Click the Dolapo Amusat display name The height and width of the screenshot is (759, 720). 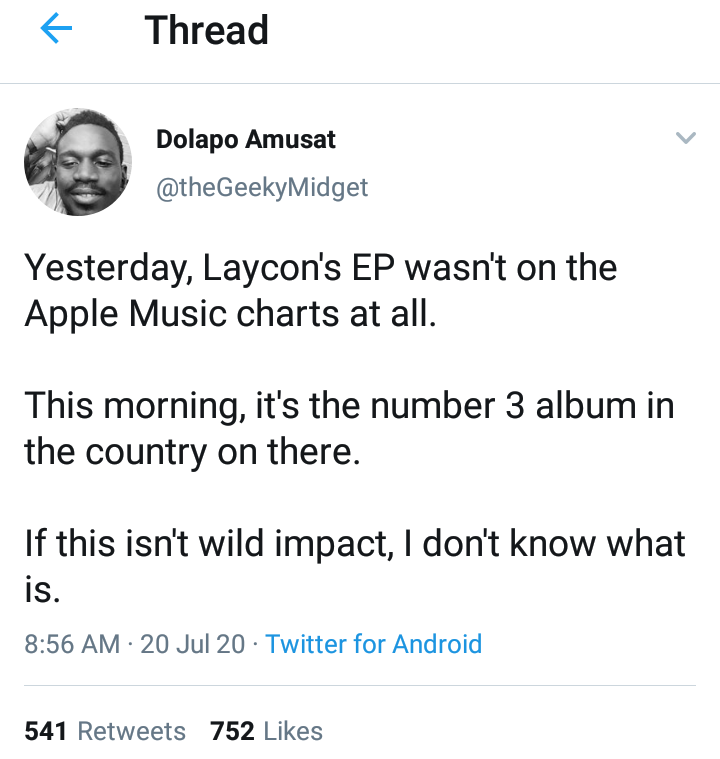click(246, 140)
